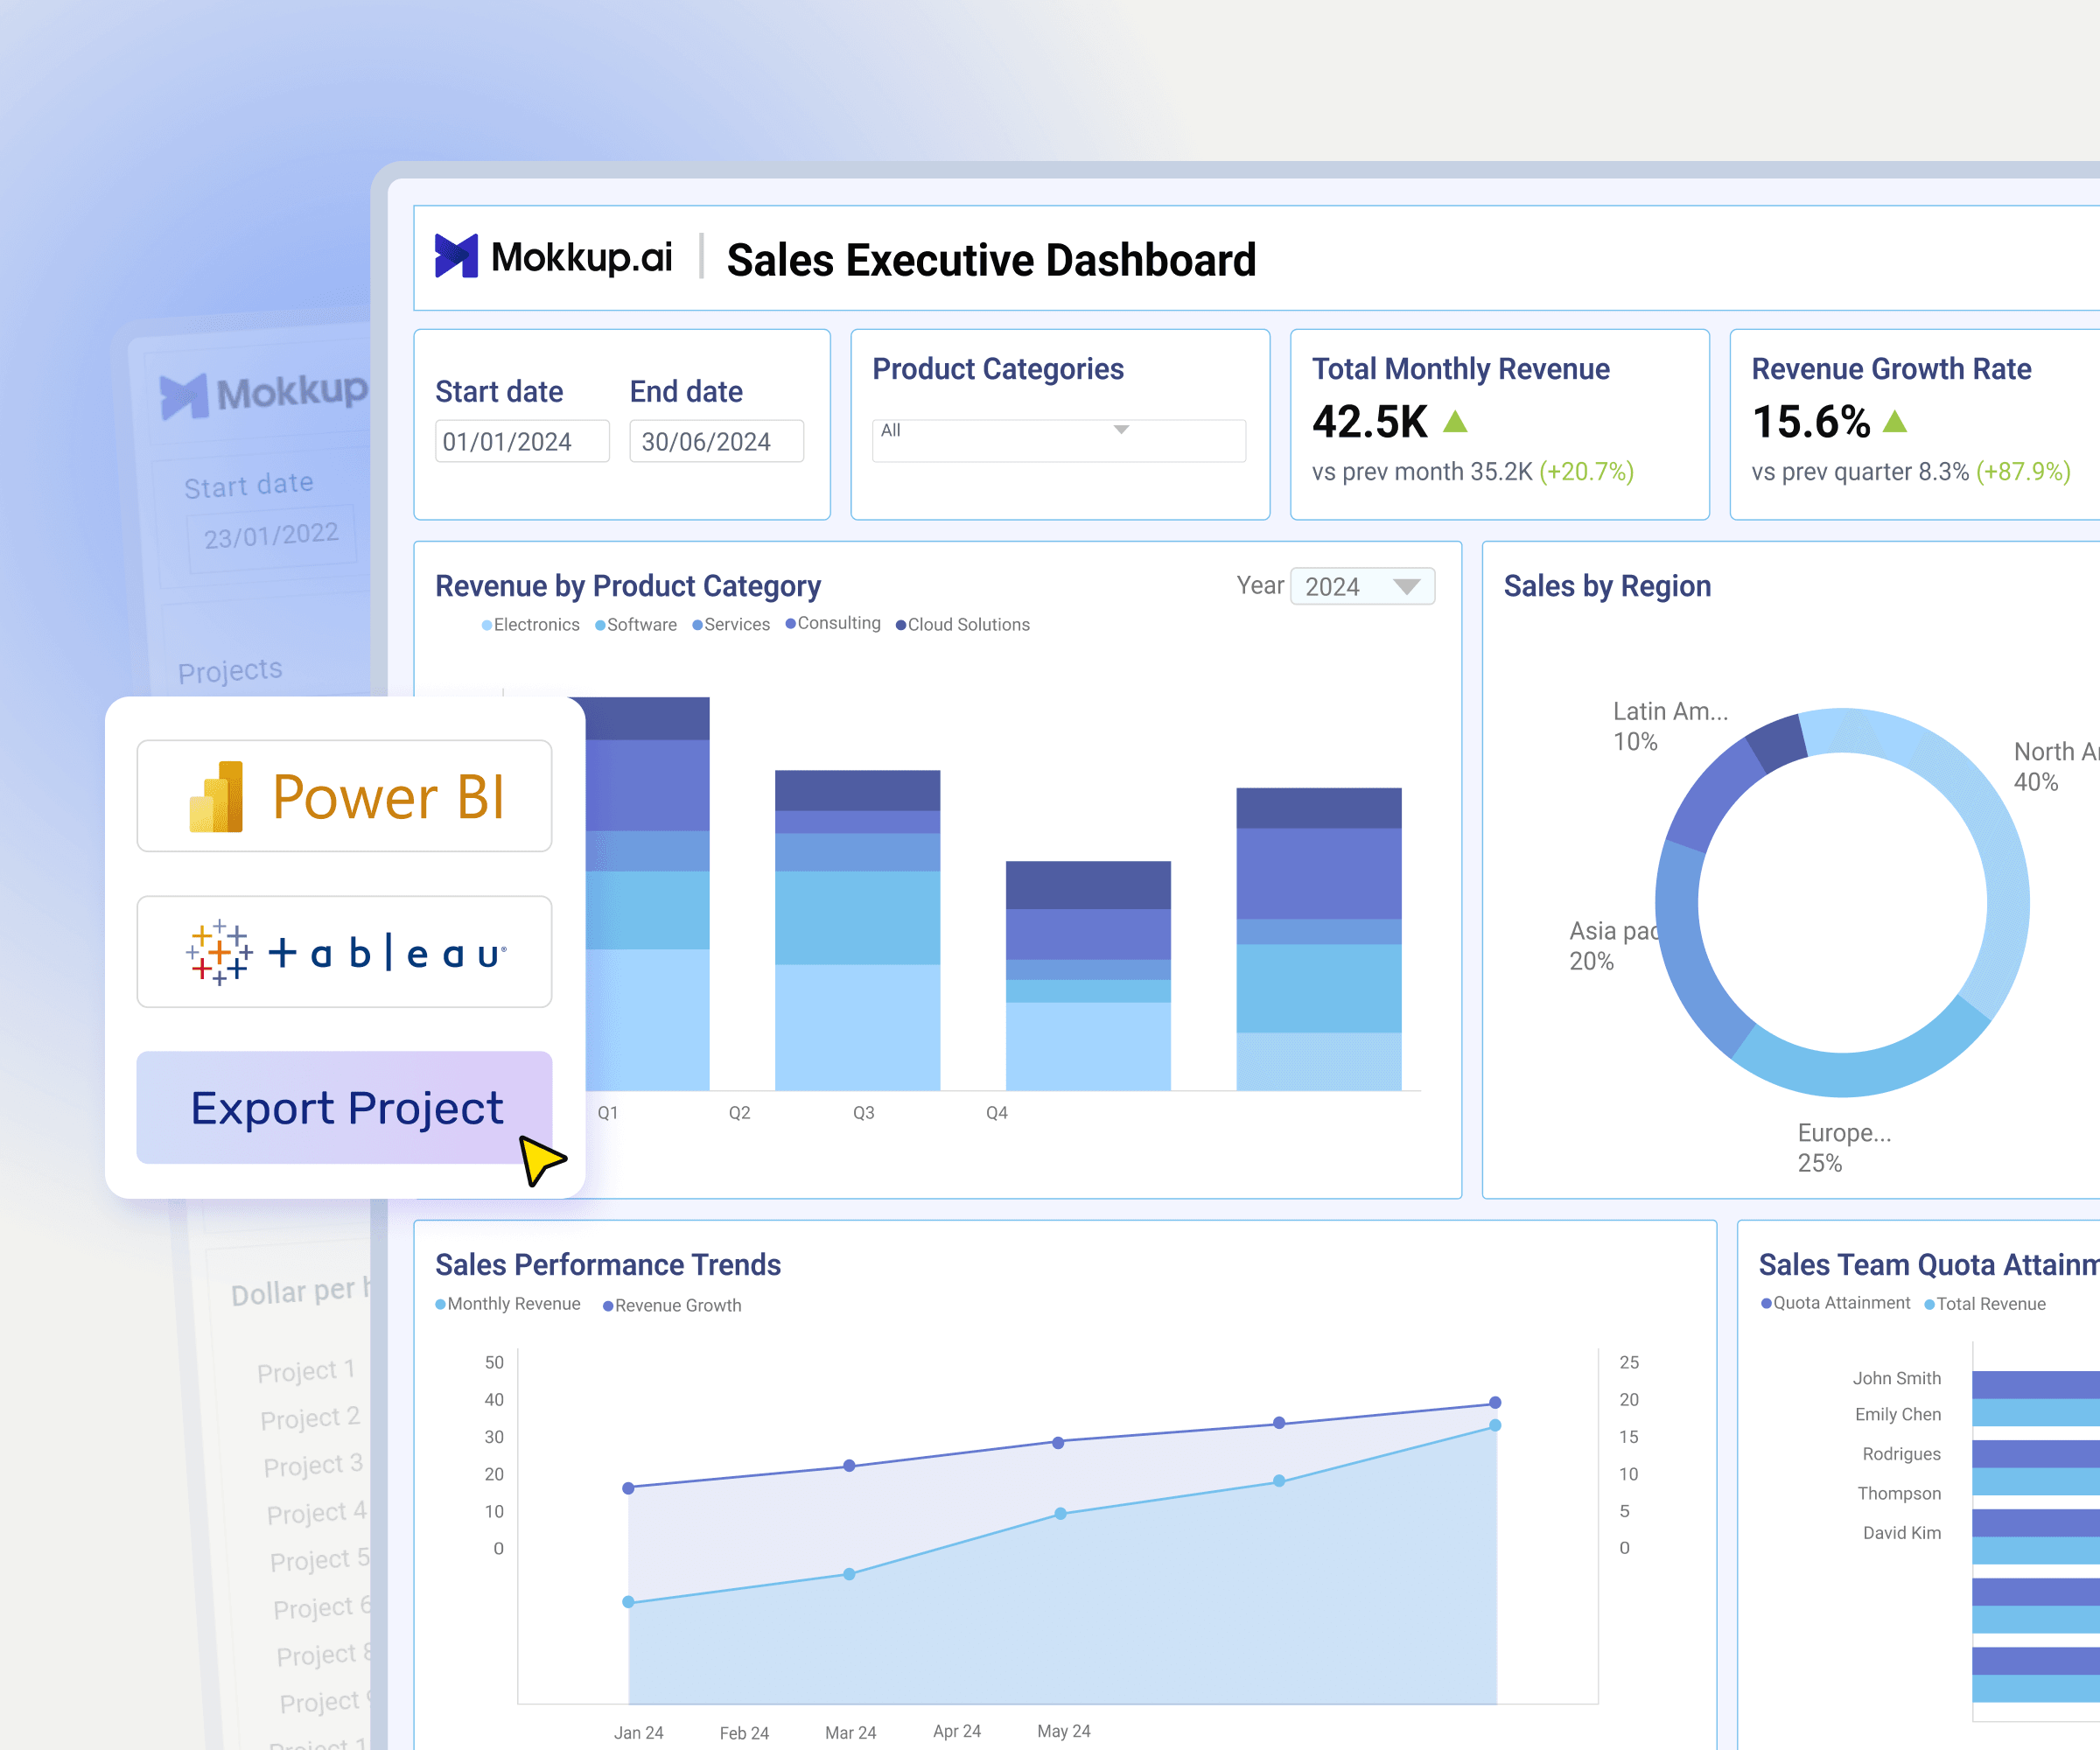Click the Start date field 01/01/2024

click(522, 441)
